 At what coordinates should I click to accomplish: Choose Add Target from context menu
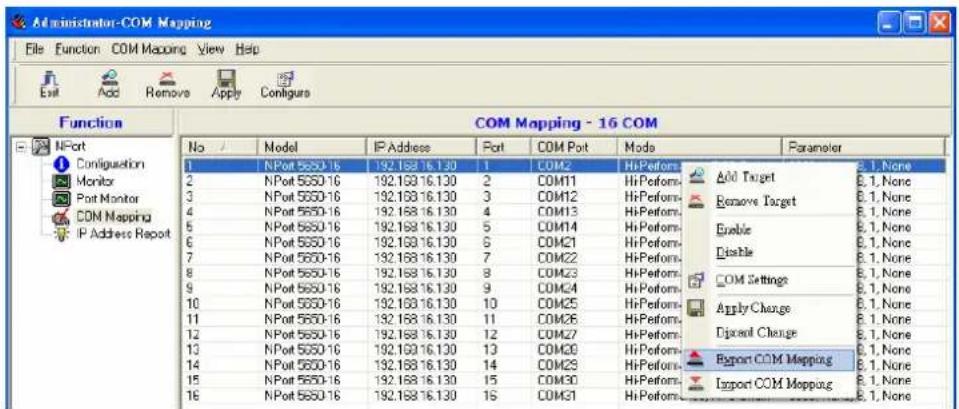[769, 177]
